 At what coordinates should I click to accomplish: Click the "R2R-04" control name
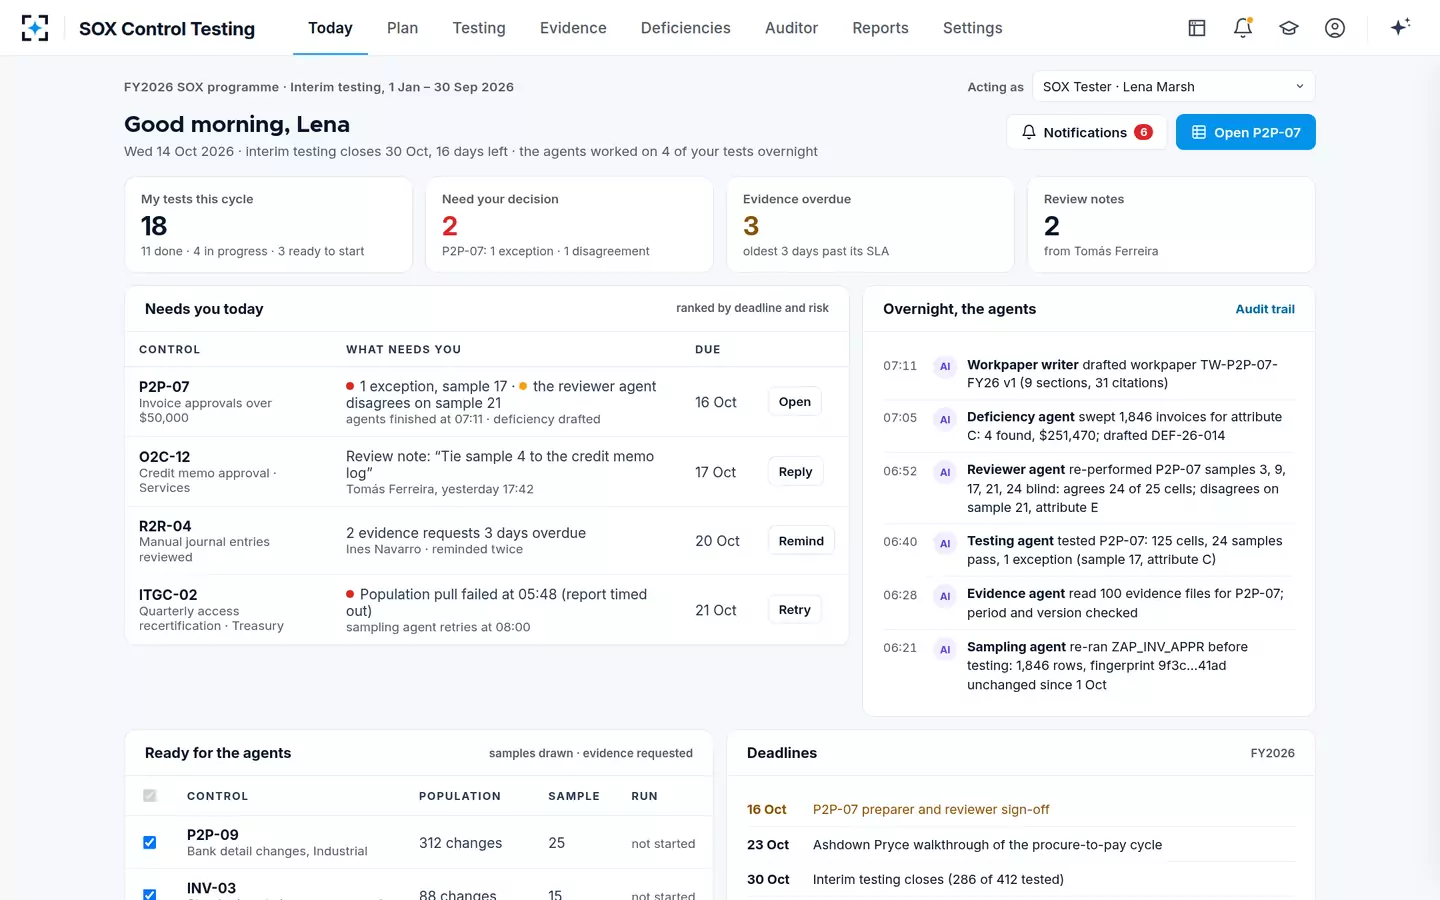[165, 526]
